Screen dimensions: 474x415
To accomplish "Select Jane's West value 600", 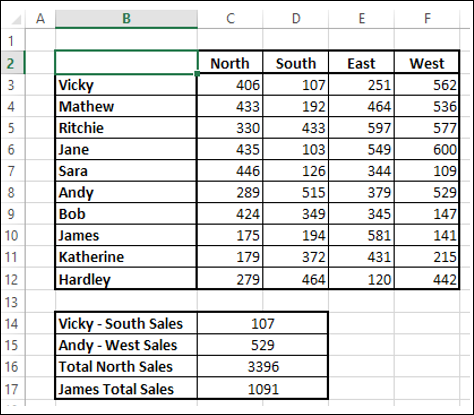I will coord(427,149).
